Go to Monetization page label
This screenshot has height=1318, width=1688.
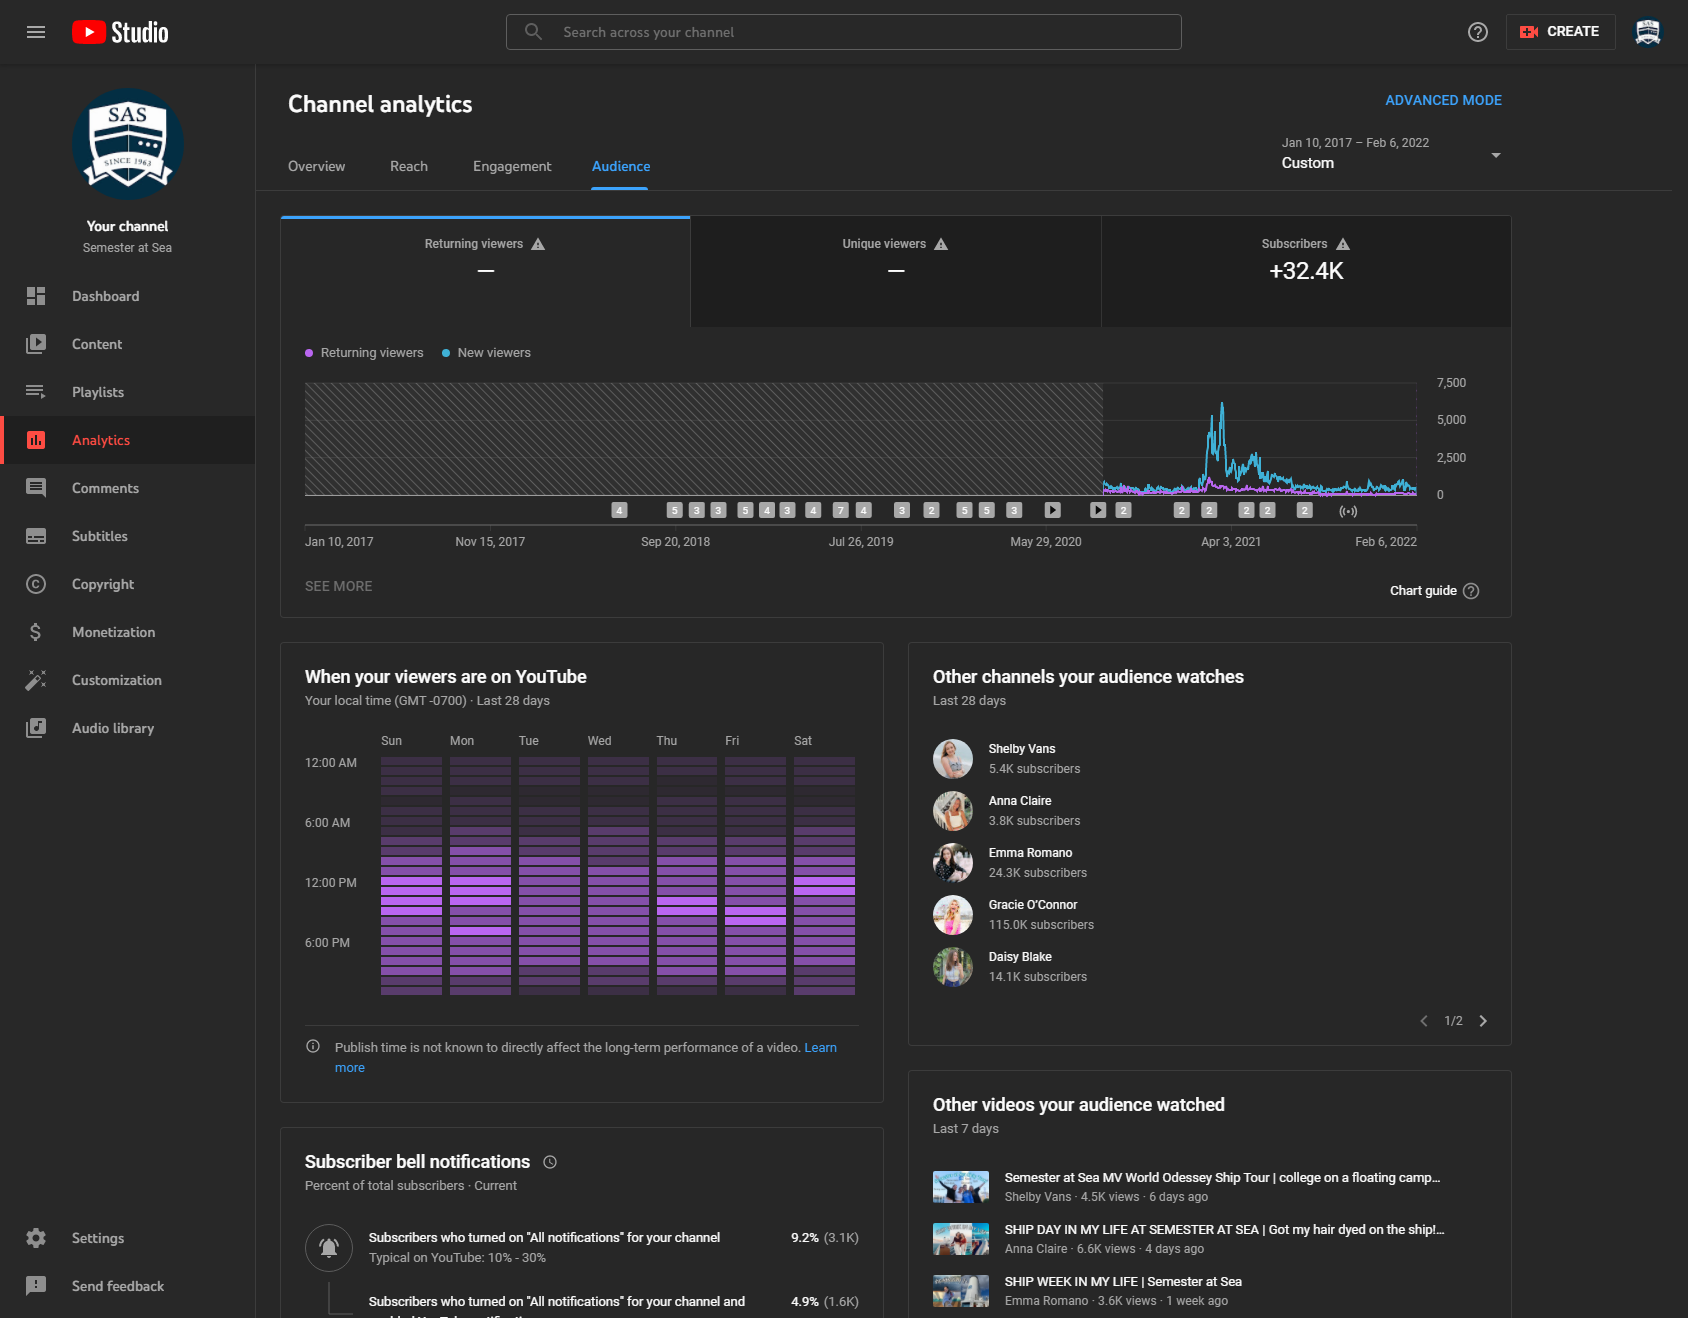pos(113,632)
